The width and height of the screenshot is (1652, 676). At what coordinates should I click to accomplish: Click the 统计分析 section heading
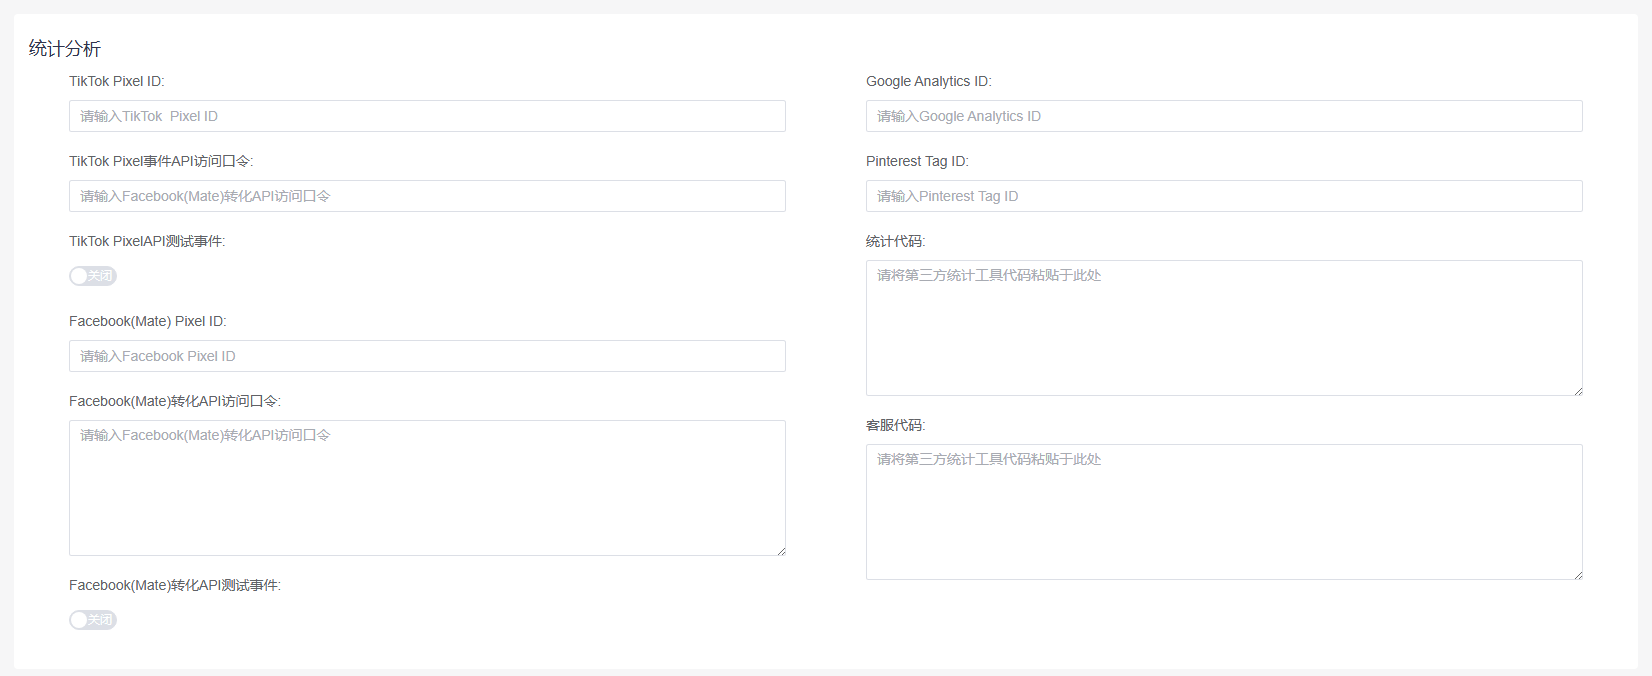(65, 48)
